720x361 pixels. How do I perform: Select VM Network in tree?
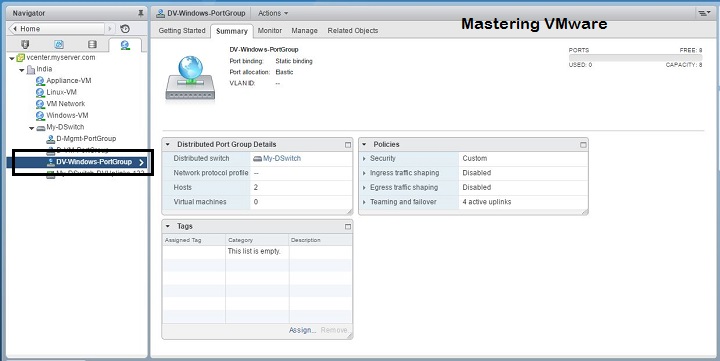point(66,104)
